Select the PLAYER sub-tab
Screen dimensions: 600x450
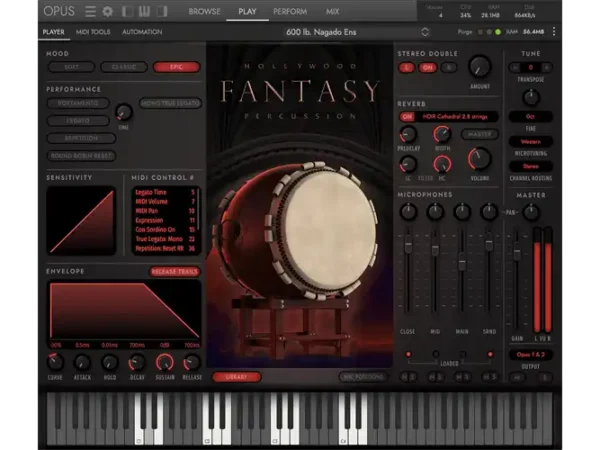click(54, 32)
